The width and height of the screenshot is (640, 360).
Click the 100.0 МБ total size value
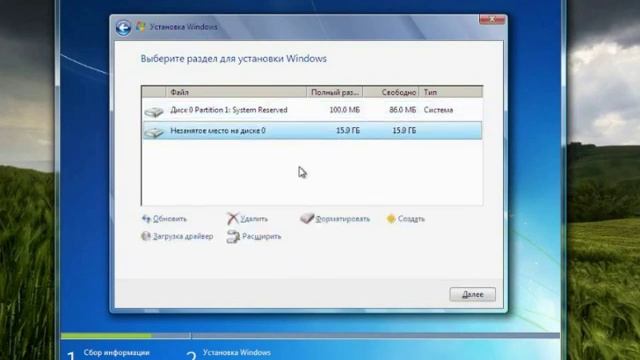(345, 110)
